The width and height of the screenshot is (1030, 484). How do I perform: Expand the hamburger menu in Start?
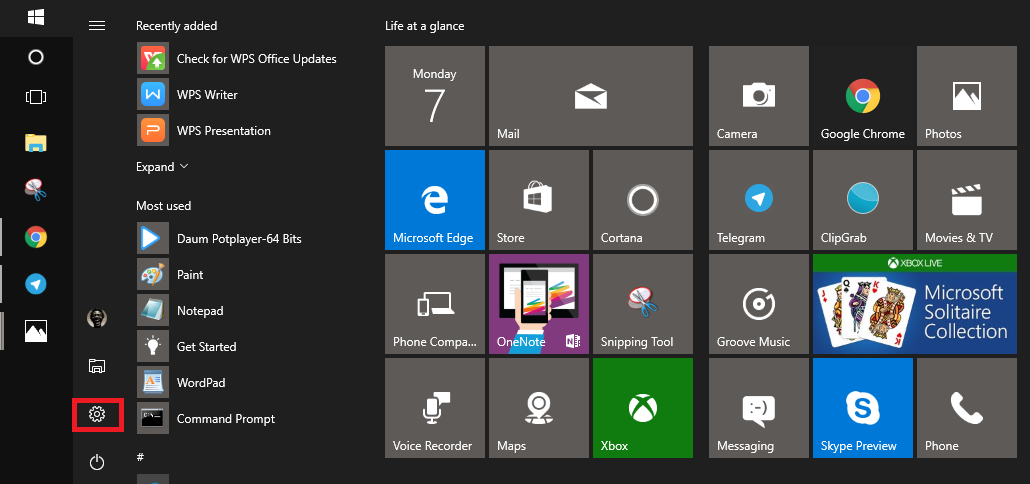coord(97,26)
